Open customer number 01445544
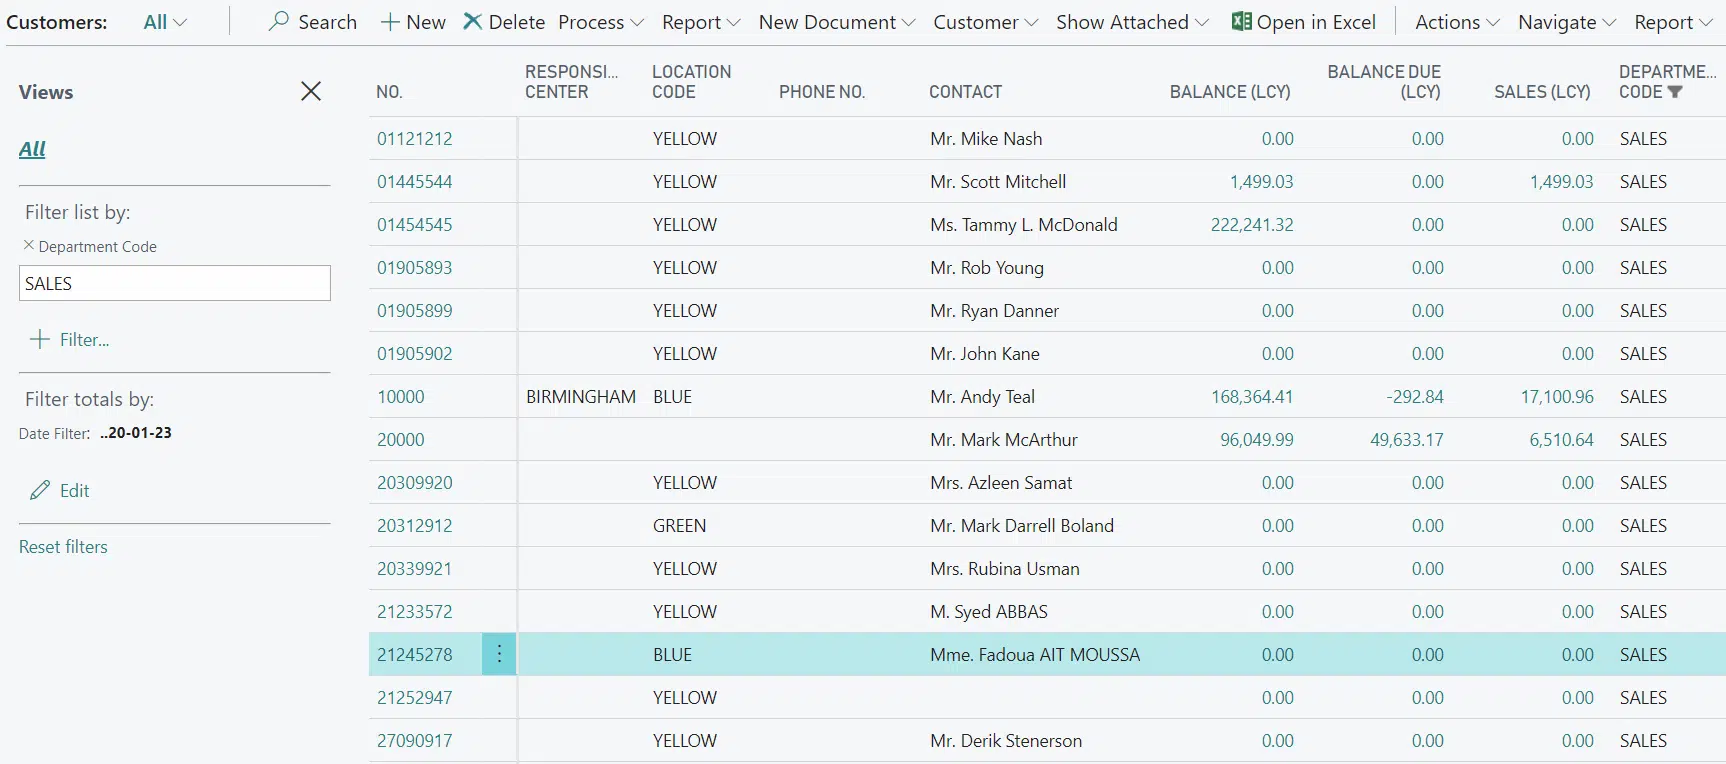 tap(415, 182)
